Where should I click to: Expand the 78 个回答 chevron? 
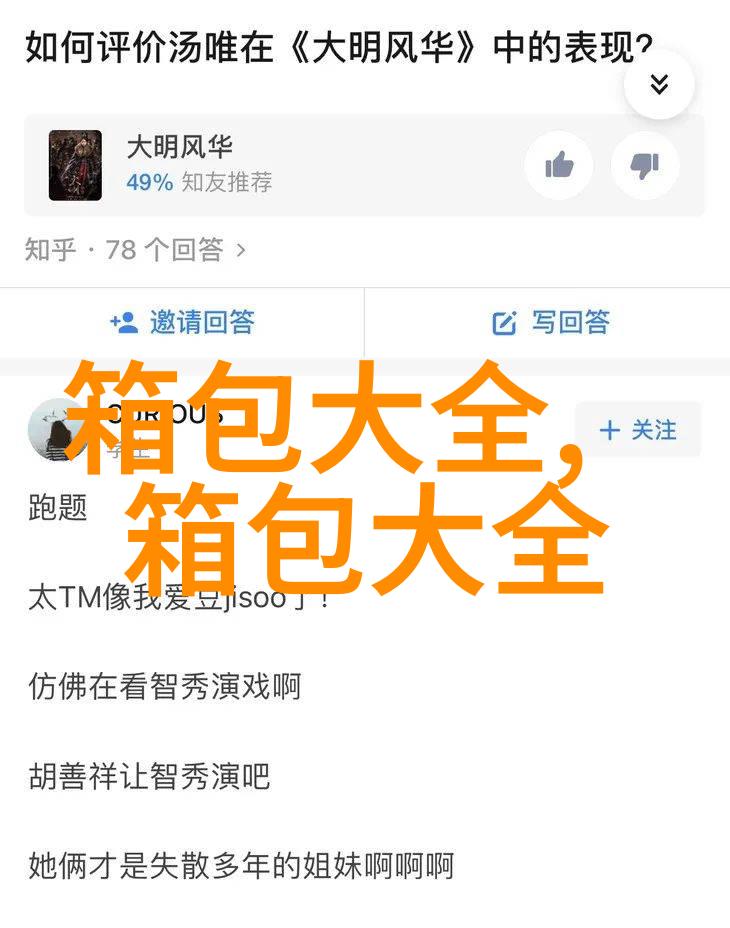241,250
